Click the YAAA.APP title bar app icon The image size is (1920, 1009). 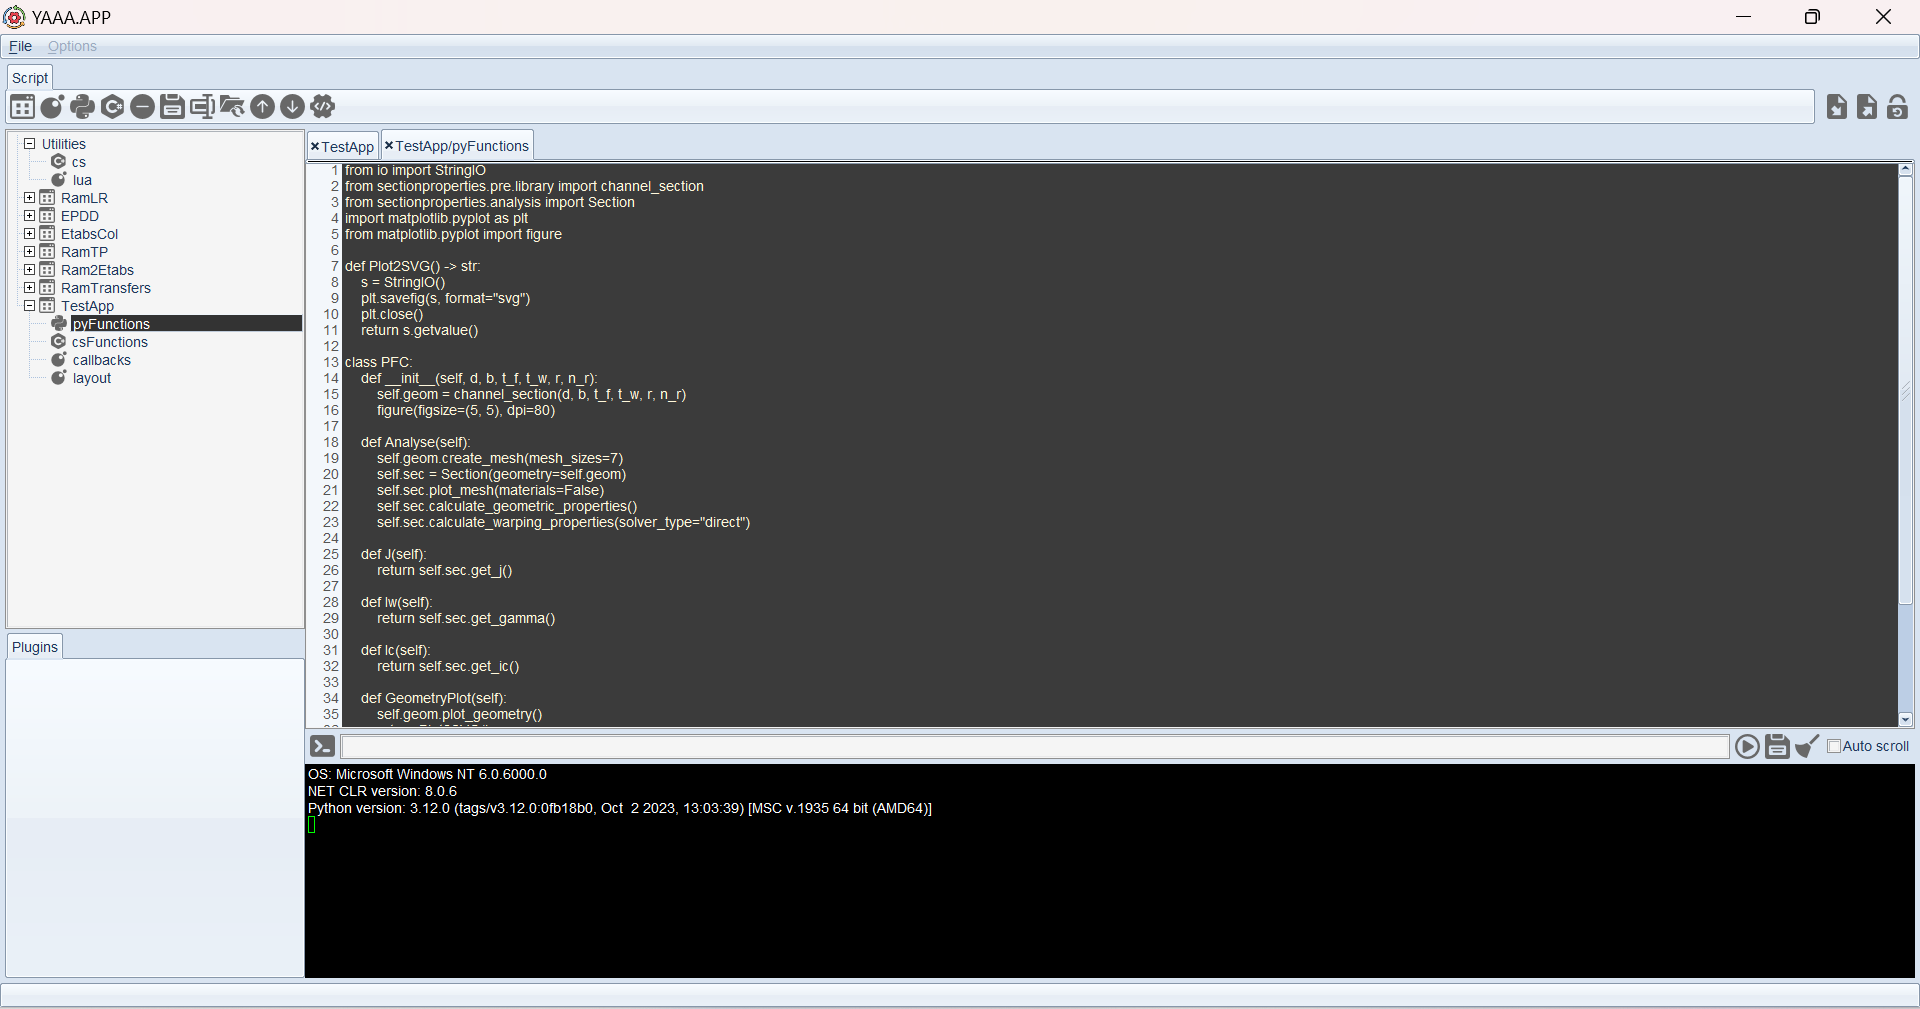[14, 17]
